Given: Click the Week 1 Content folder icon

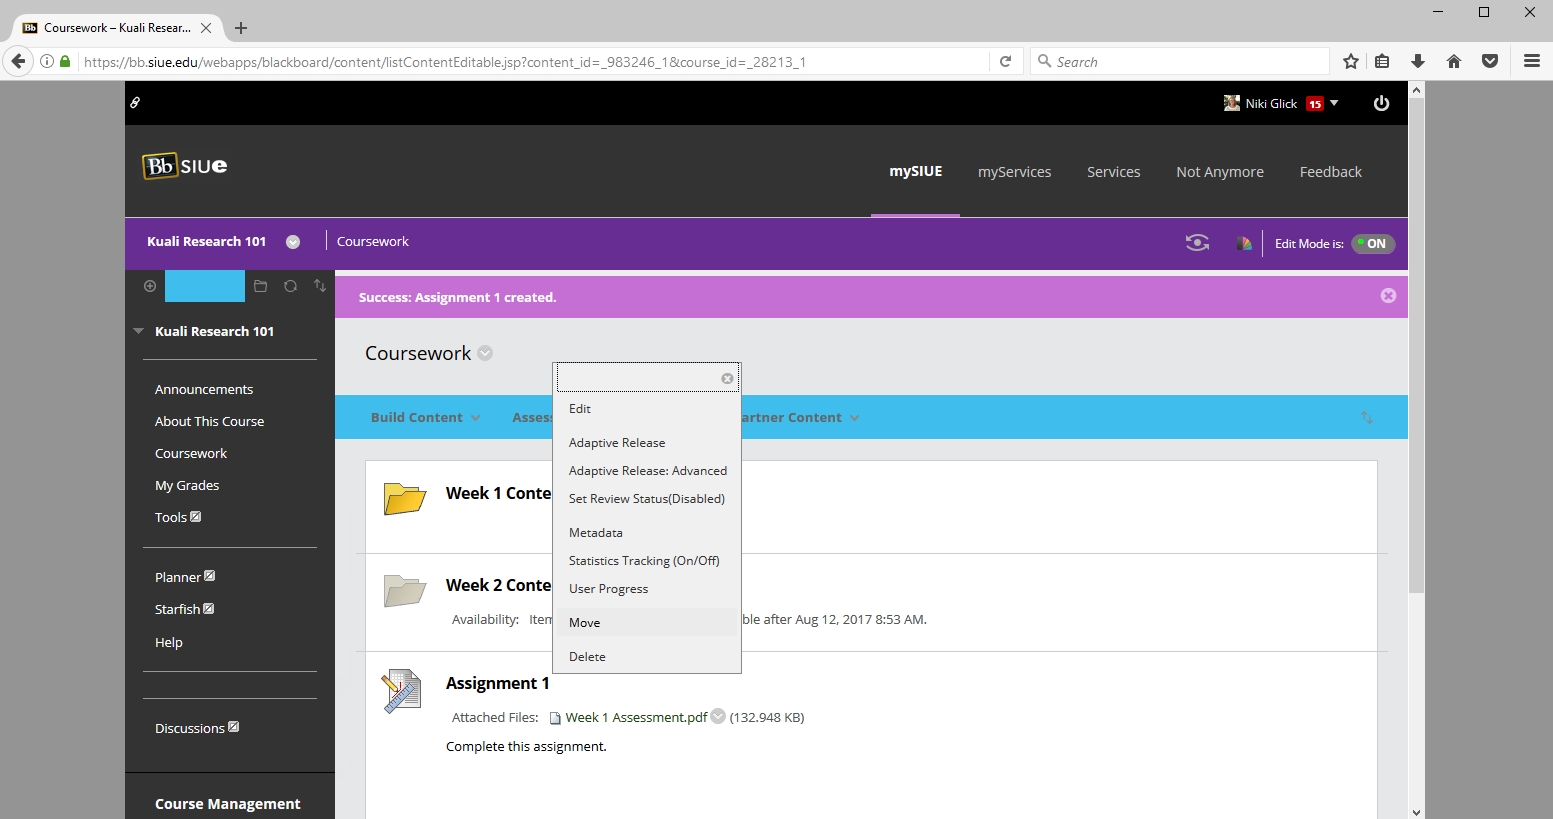Looking at the screenshot, I should 405,498.
